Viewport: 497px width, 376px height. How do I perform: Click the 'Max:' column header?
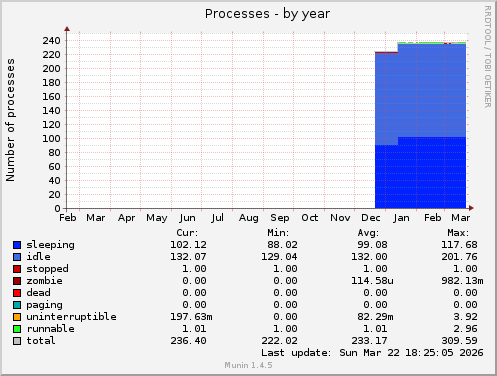pyautogui.click(x=458, y=233)
